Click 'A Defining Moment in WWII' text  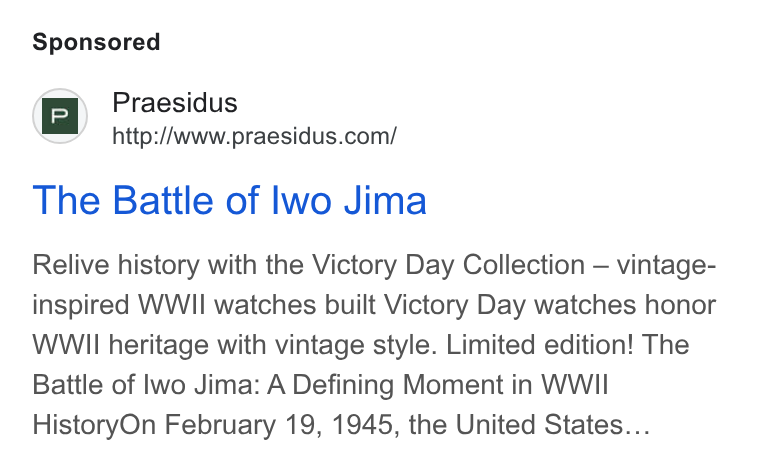437,385
